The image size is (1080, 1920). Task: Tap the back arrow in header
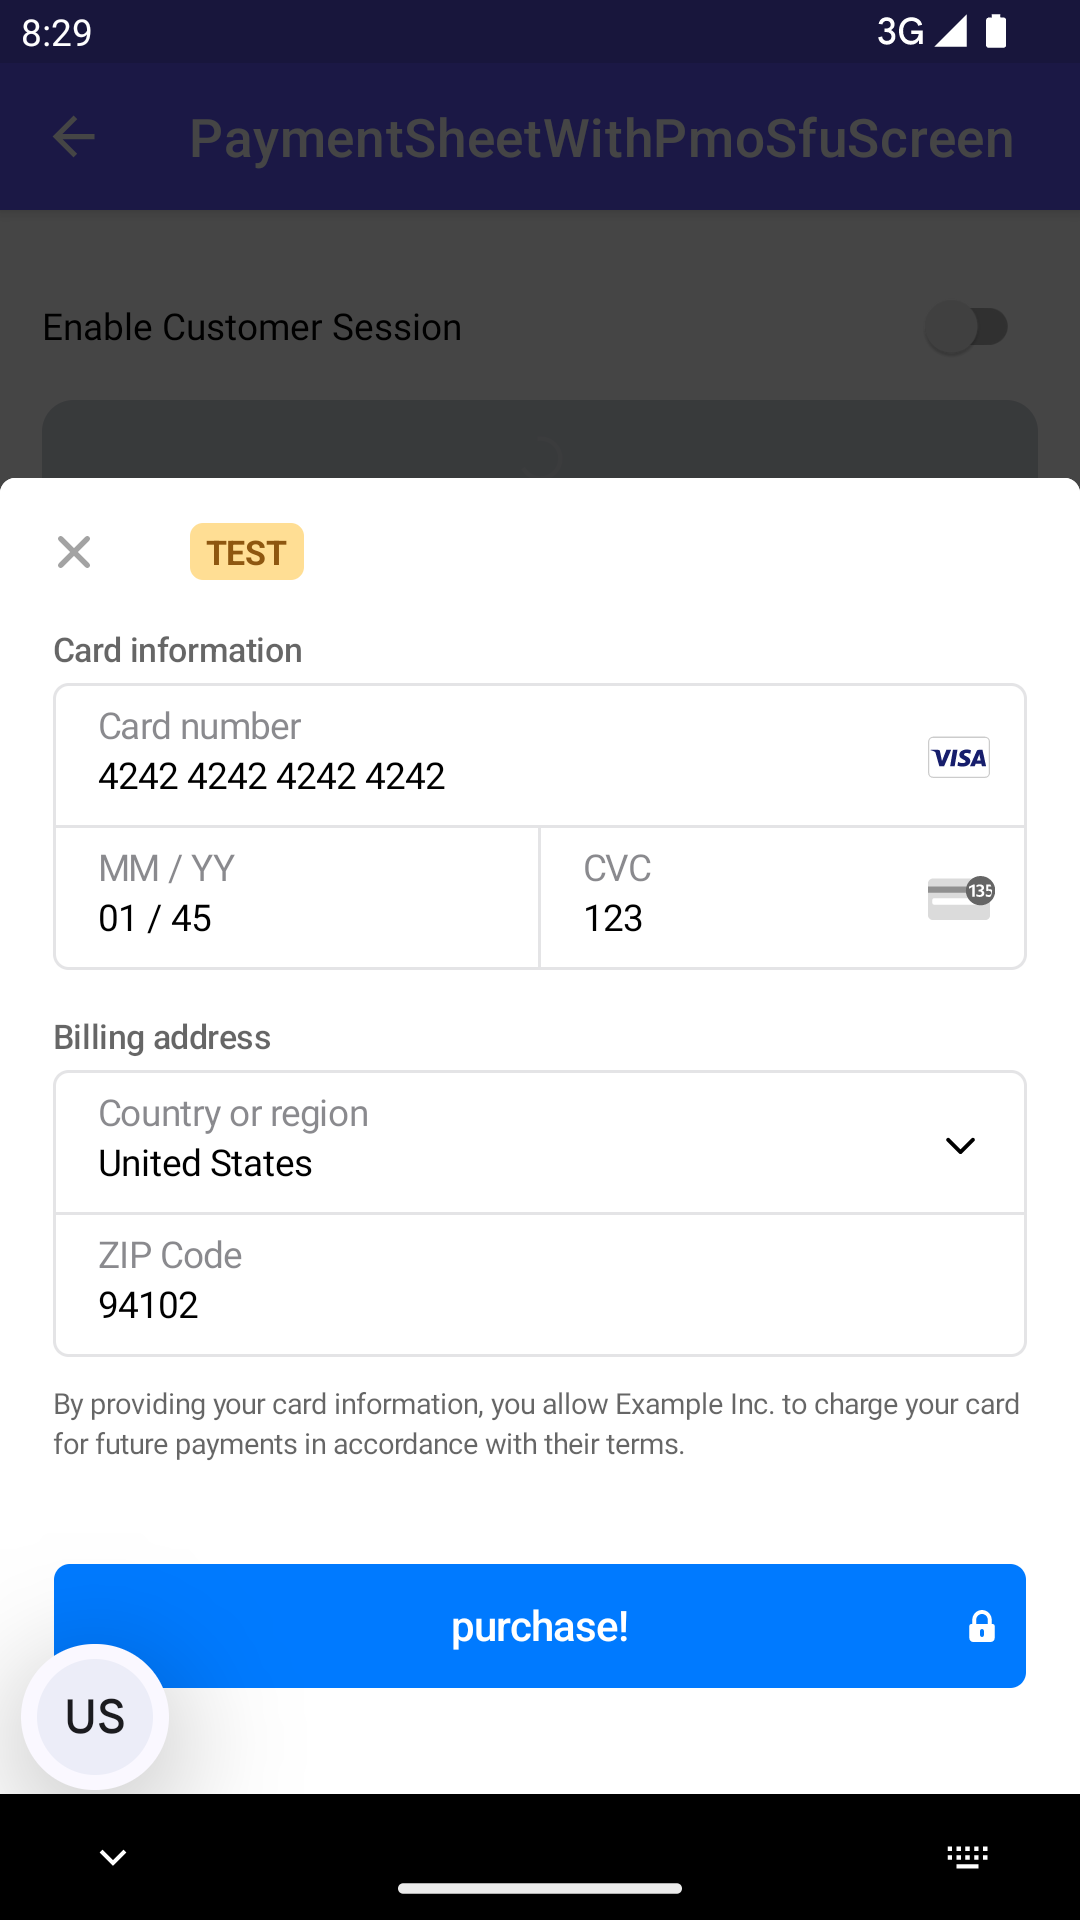(x=74, y=137)
